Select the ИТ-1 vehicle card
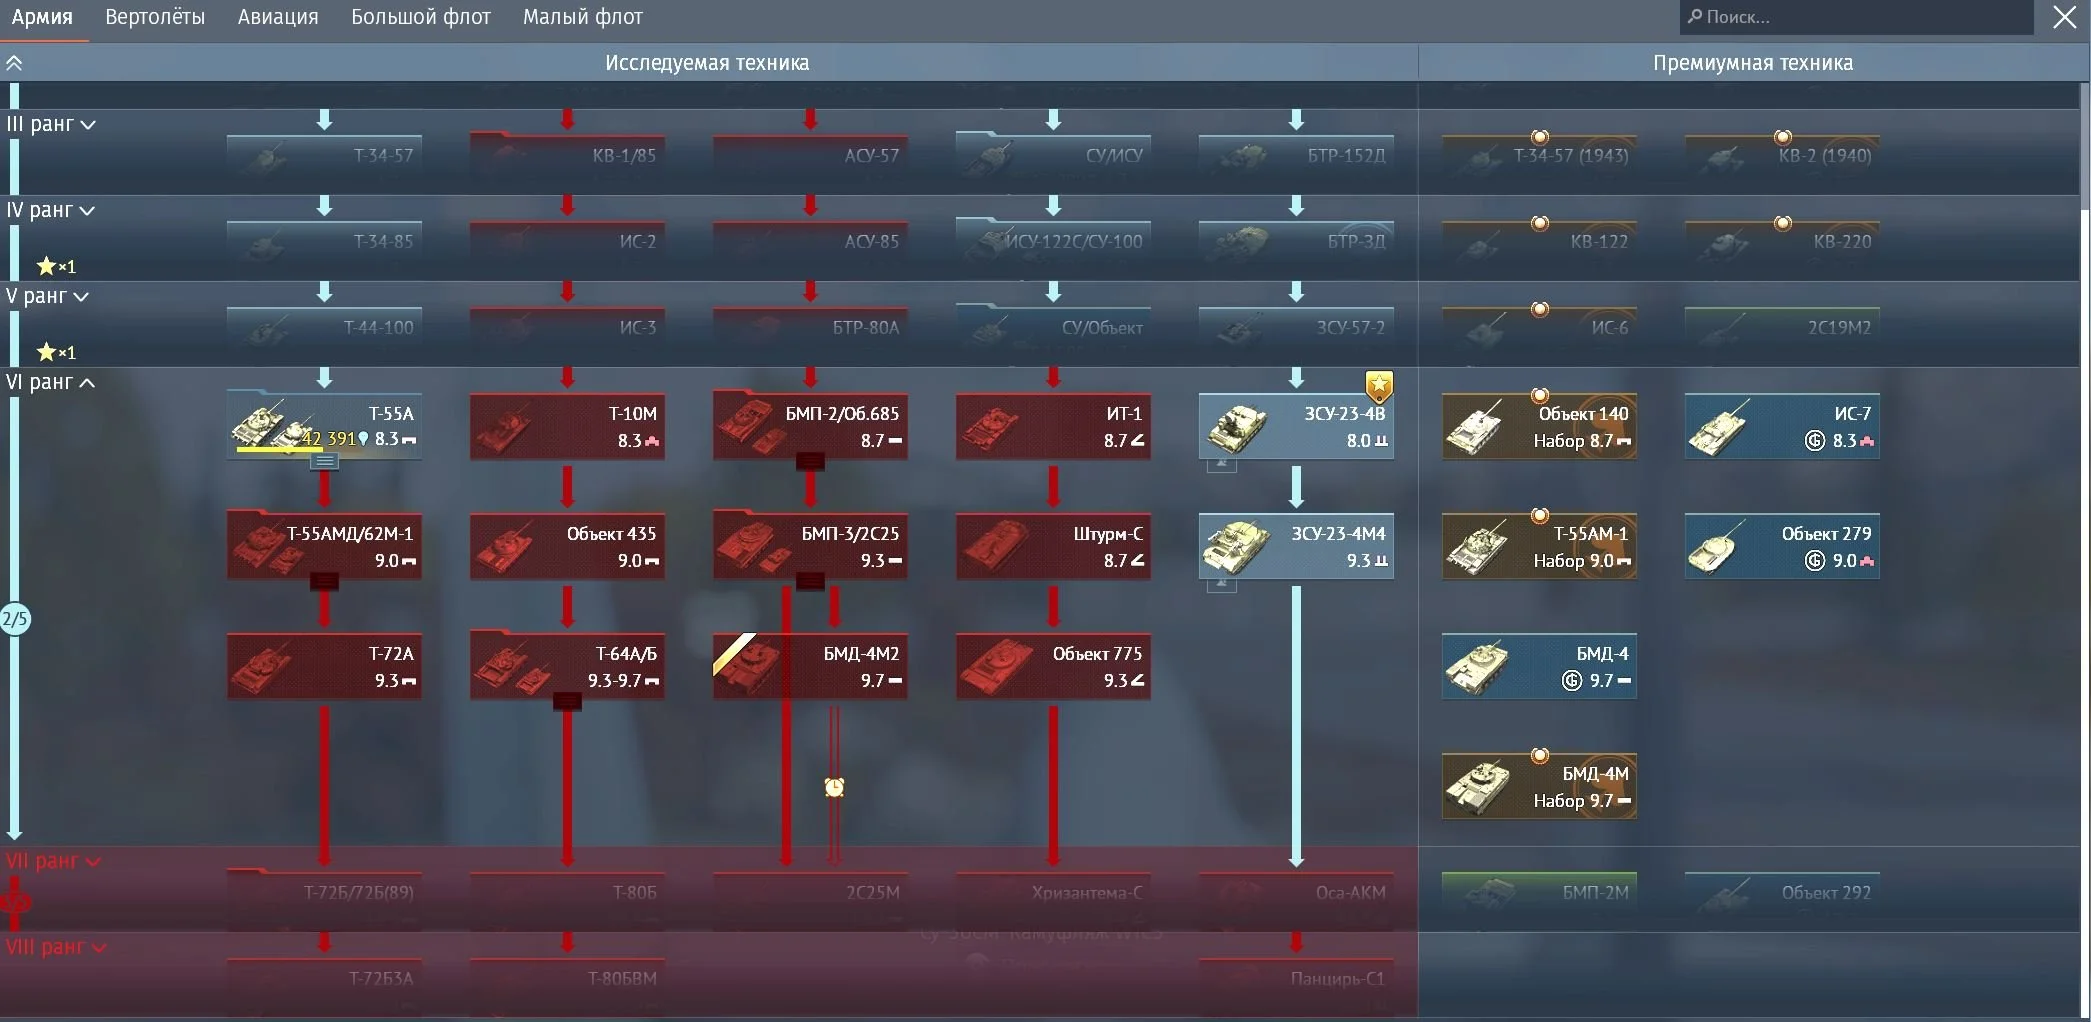This screenshot has height=1022, width=2091. 1053,425
